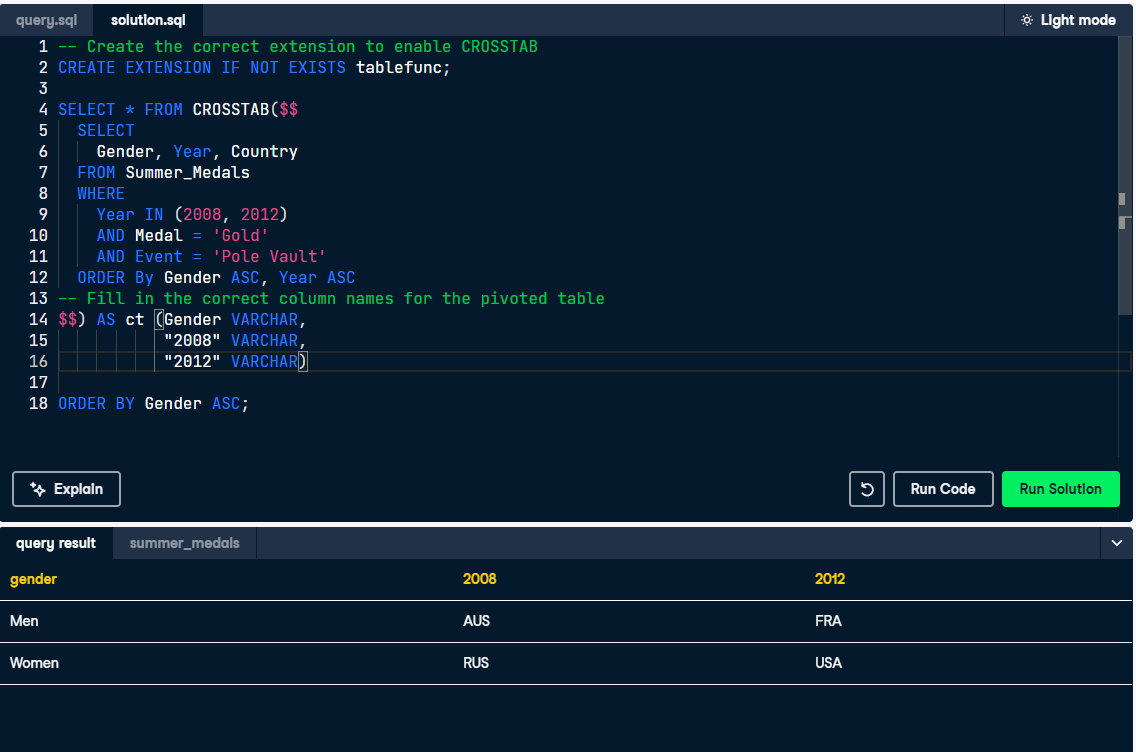Place cursor on the CREATE EXTENSION line
The width and height of the screenshot is (1136, 752).
254,67
